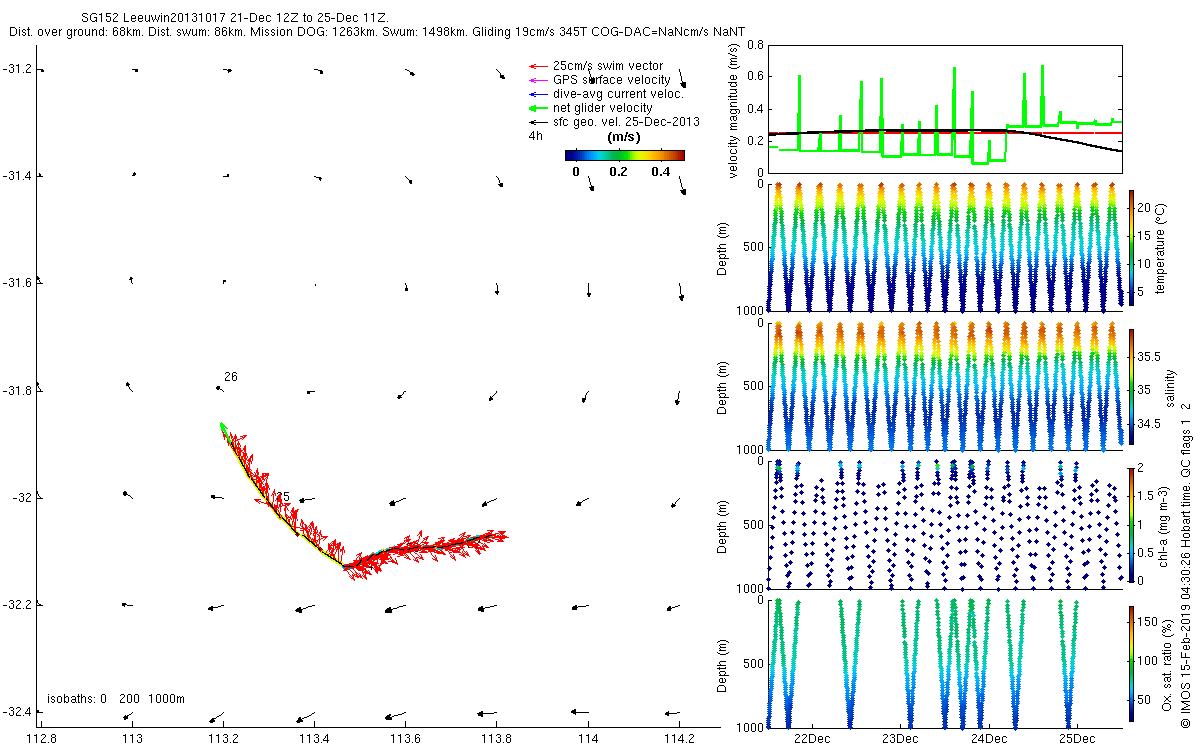The width and height of the screenshot is (1200, 750).
Task: Click the temperature (°C) colorbar
Action: [1131, 246]
